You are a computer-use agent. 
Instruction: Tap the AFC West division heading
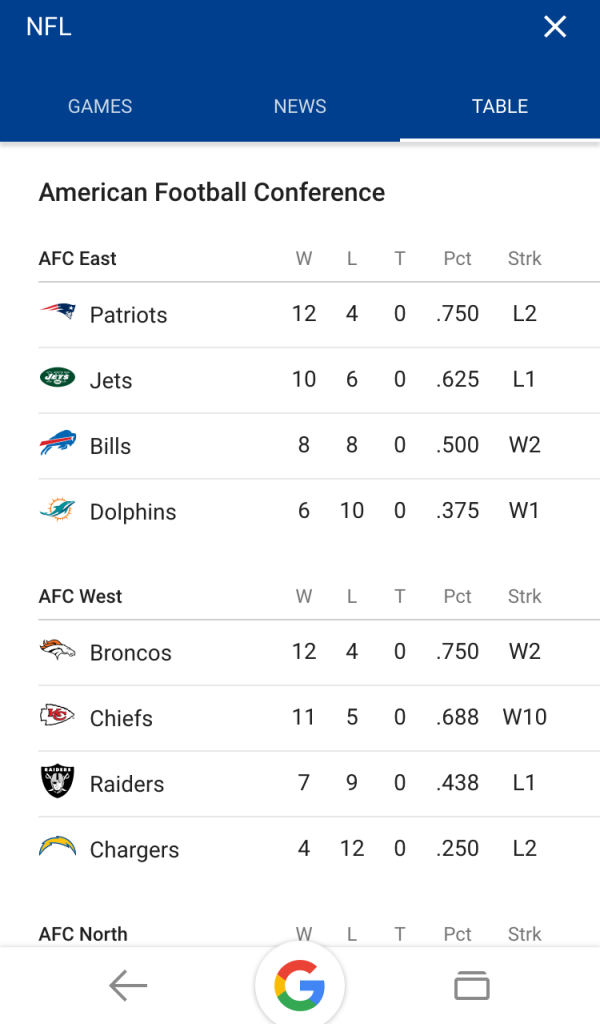pyautogui.click(x=80, y=596)
